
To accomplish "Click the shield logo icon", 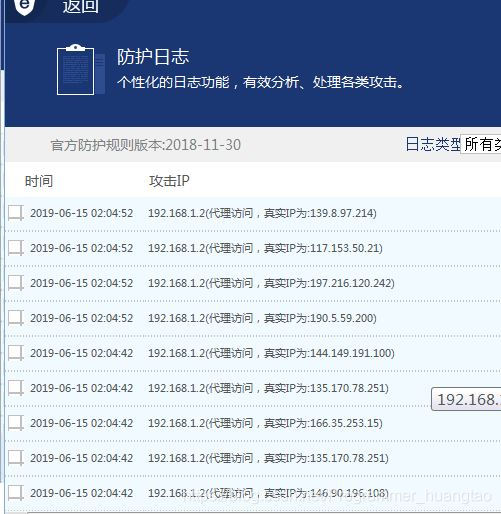I will [x=25, y=7].
